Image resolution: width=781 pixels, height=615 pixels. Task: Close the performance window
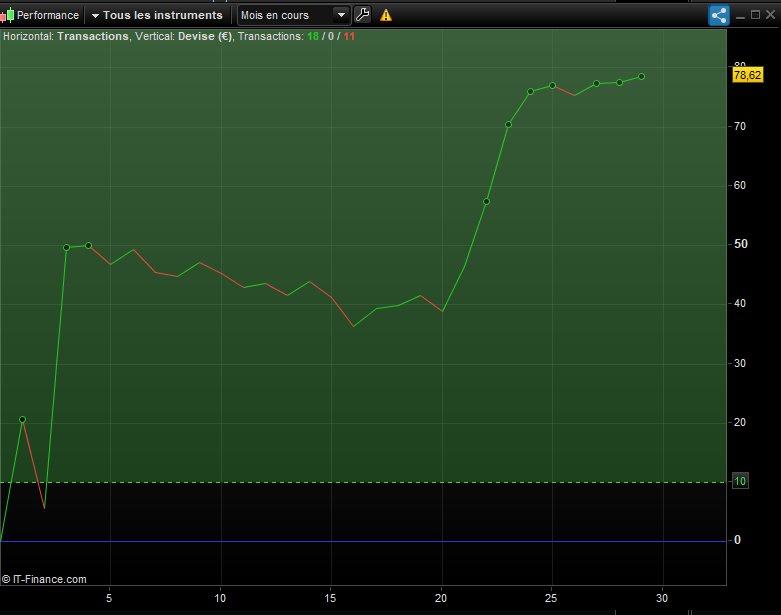point(770,15)
